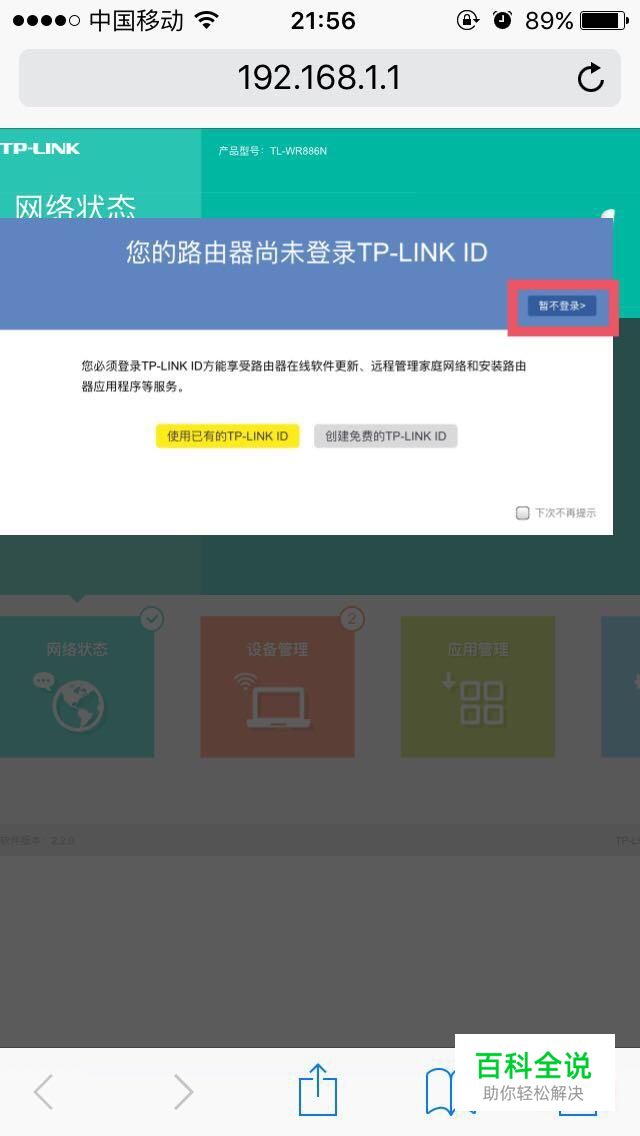Tap the Safari reload page icon
640x1136 pixels.
591,78
